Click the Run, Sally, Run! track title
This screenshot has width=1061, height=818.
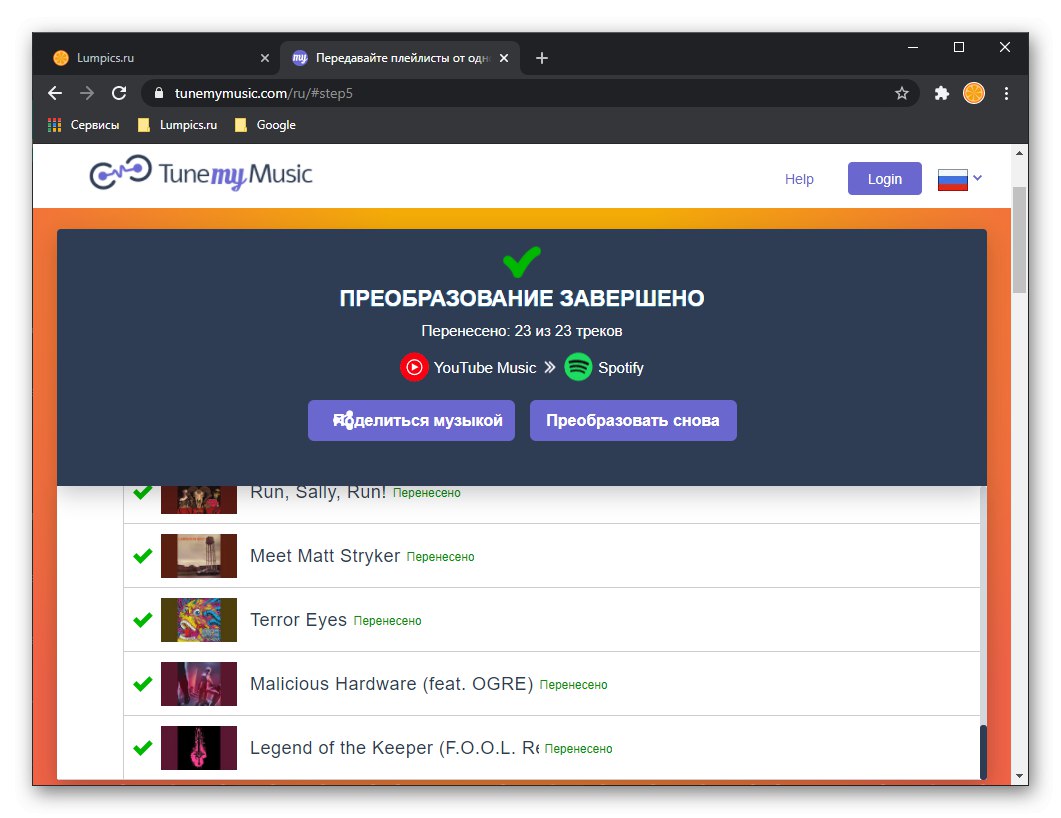click(318, 493)
